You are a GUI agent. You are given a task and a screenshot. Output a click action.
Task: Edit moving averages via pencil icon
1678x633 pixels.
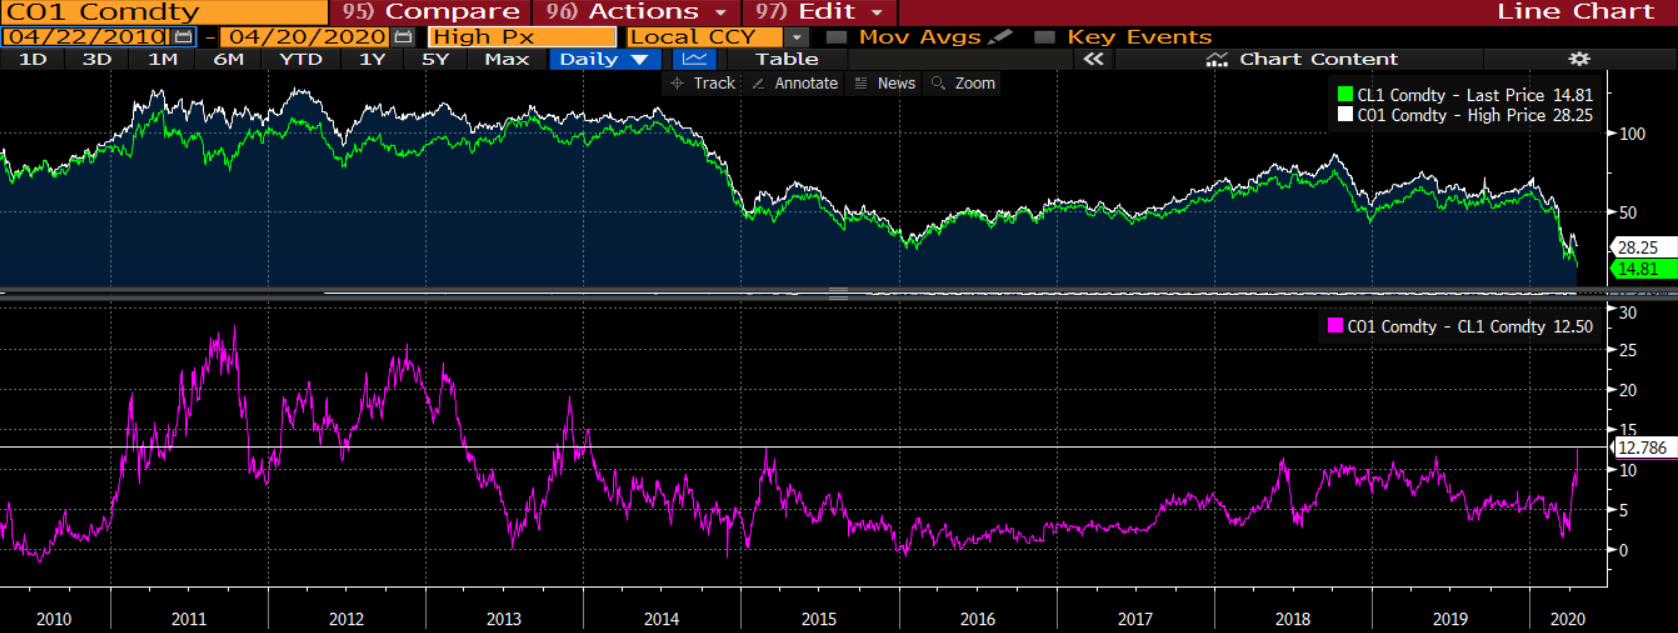(1000, 37)
